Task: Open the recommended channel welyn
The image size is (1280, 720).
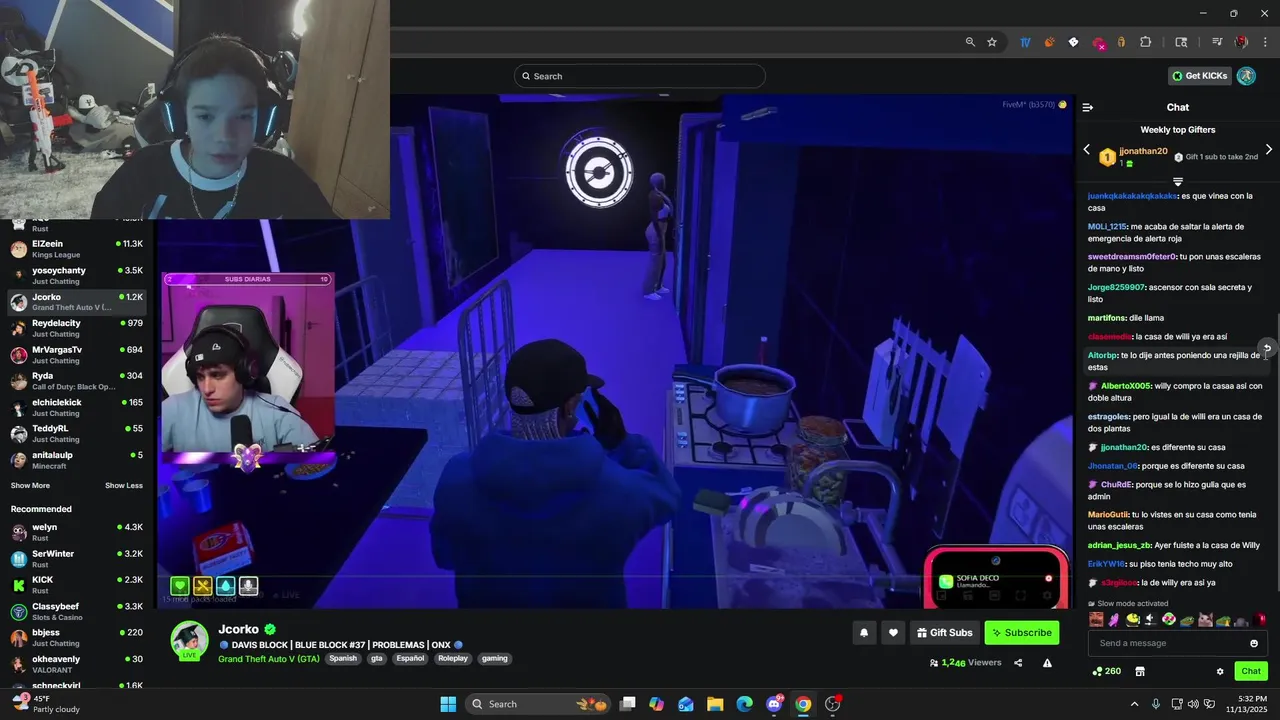Action: [77, 532]
